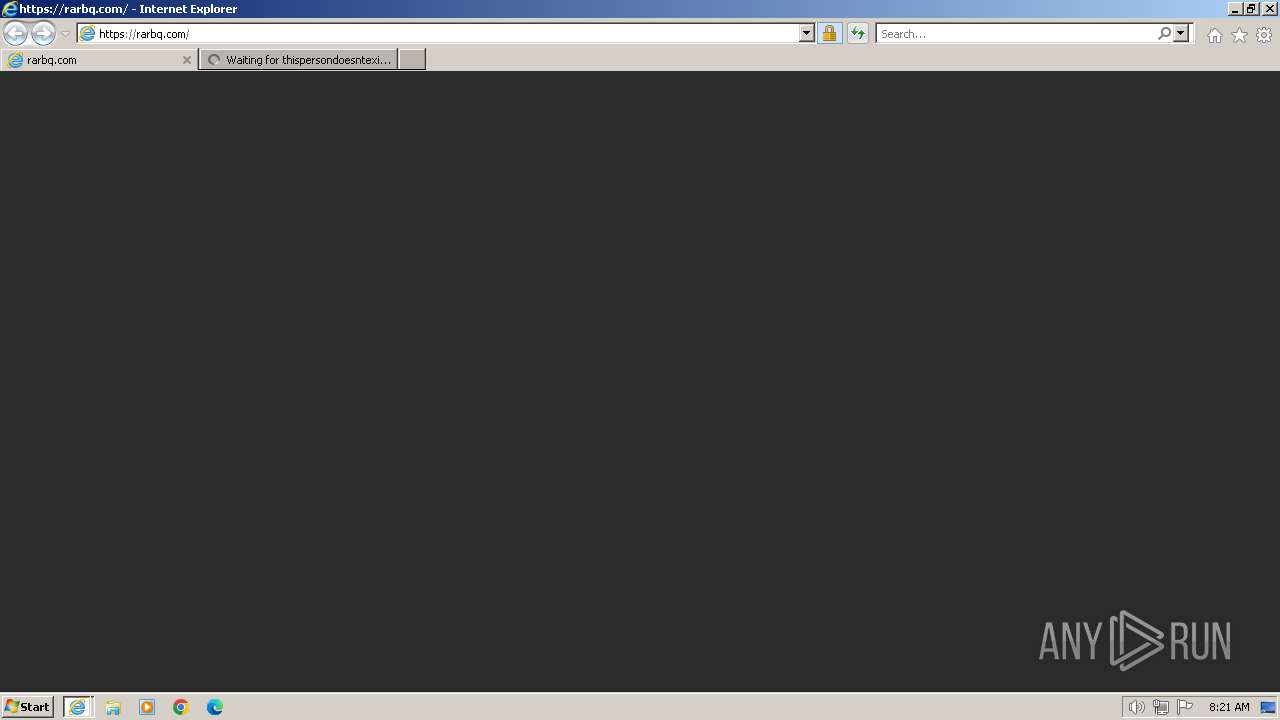Click the network tray icon
Image resolution: width=1280 pixels, height=720 pixels.
tap(1160, 707)
